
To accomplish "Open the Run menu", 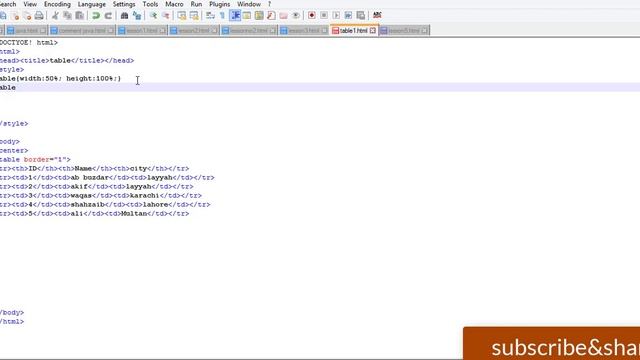I will [196, 4].
